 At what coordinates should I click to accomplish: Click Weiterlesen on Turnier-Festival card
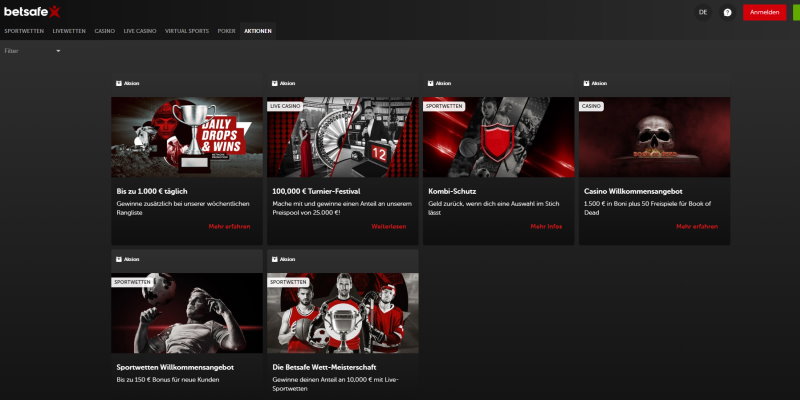389,227
